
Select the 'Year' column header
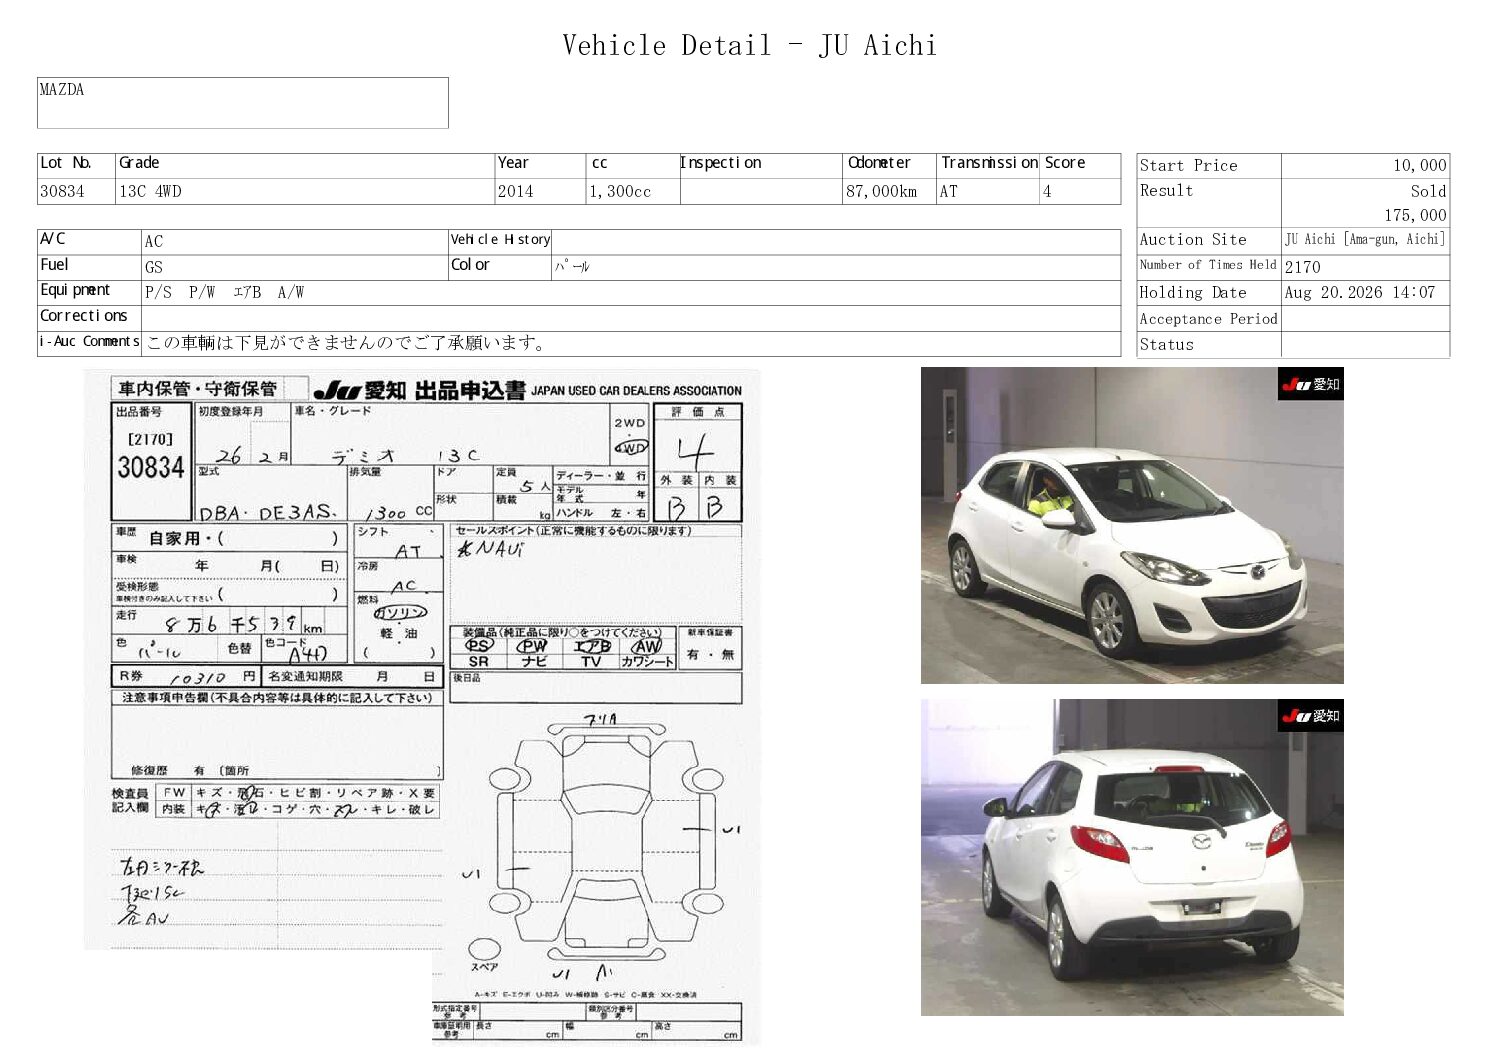(x=513, y=163)
